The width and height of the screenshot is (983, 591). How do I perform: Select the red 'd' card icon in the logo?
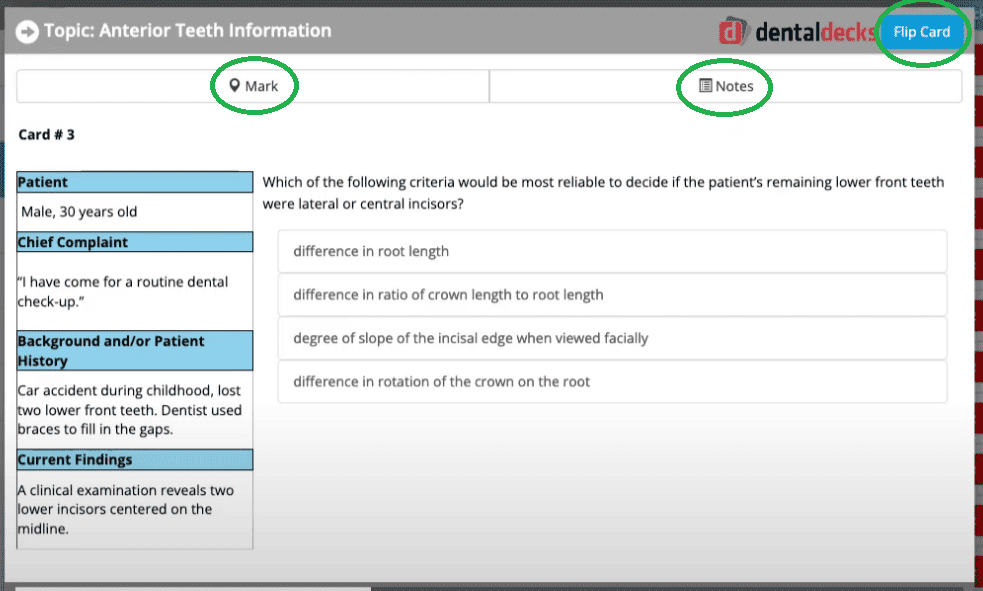click(729, 31)
